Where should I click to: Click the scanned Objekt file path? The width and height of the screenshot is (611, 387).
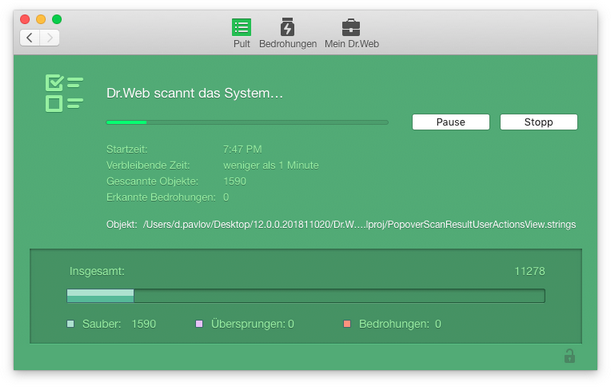359,224
